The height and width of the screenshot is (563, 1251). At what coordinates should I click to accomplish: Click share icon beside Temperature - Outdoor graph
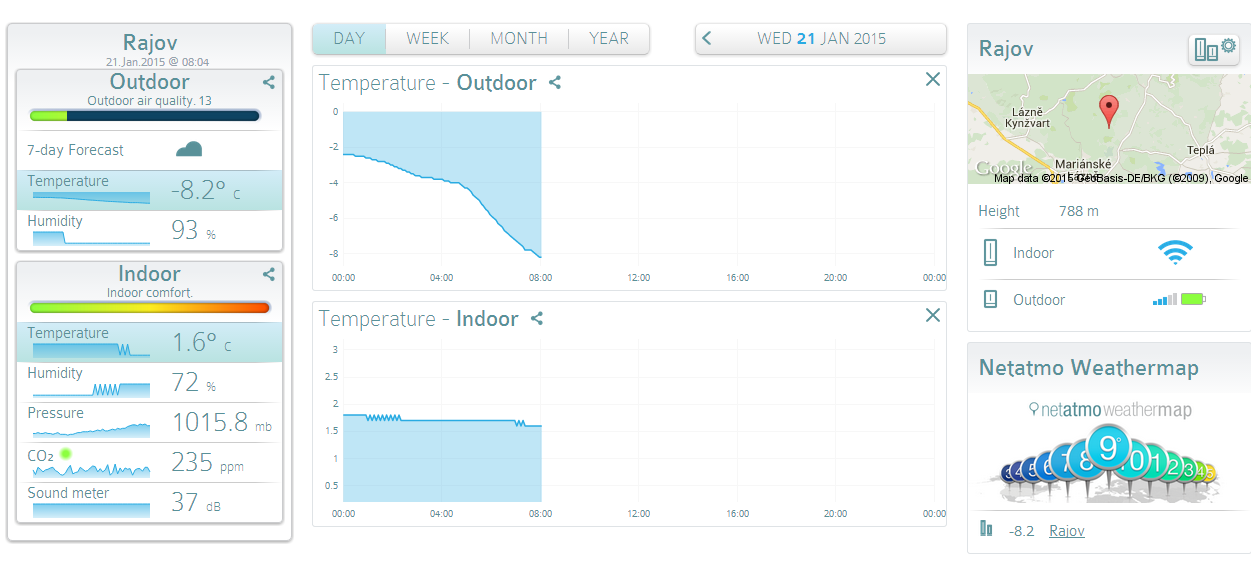point(555,83)
